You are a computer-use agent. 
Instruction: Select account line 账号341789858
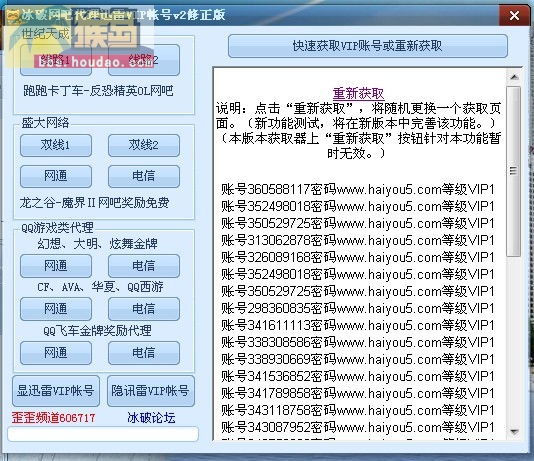[x=358, y=394]
